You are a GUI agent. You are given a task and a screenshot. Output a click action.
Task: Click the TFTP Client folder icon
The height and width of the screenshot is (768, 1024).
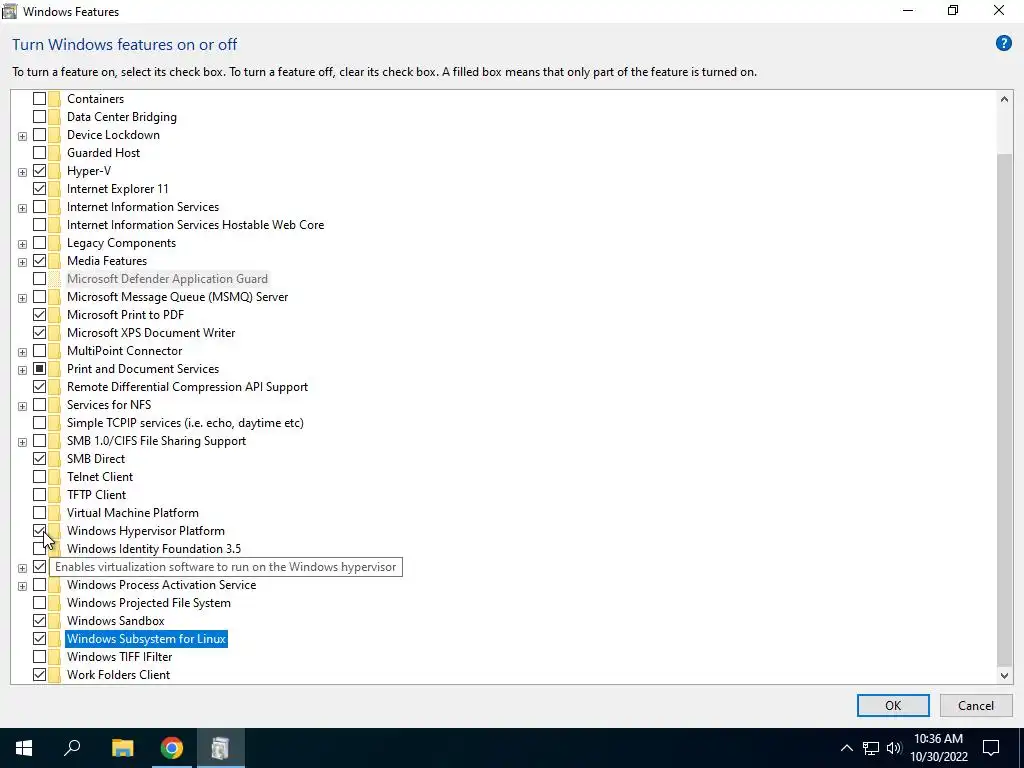tap(54, 495)
